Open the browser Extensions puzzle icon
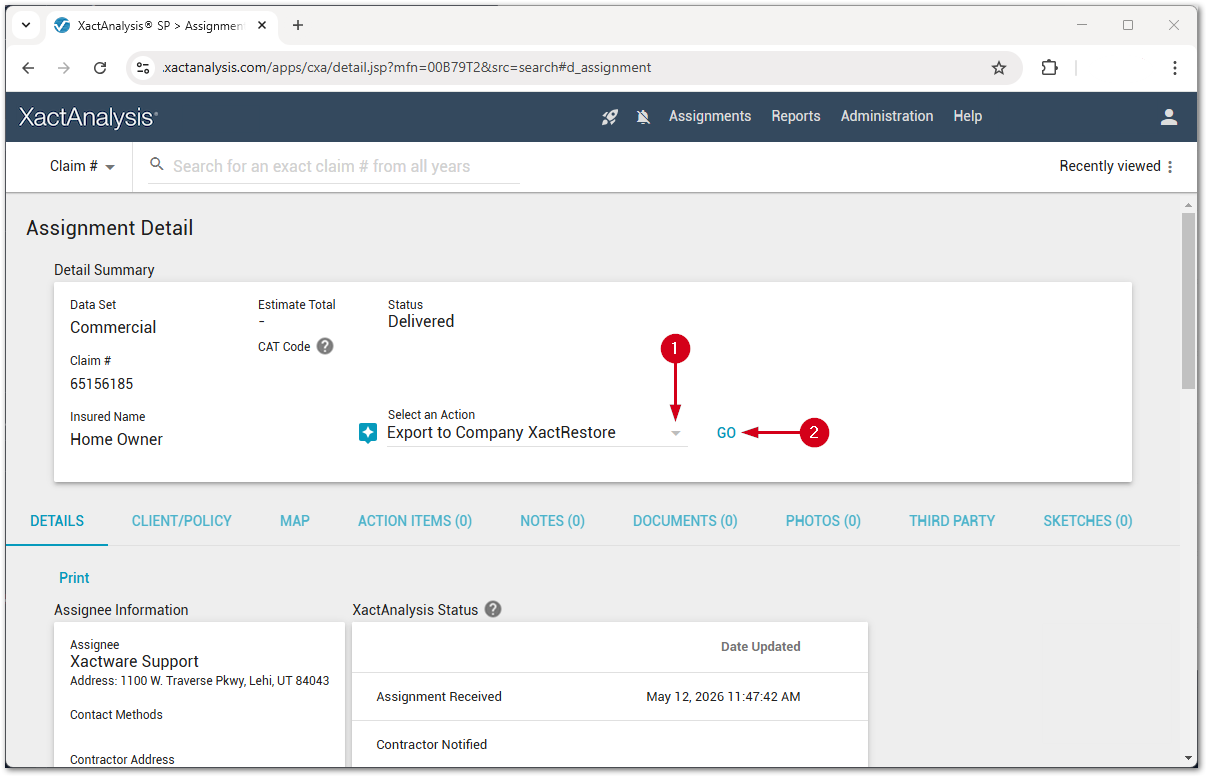 (1049, 68)
